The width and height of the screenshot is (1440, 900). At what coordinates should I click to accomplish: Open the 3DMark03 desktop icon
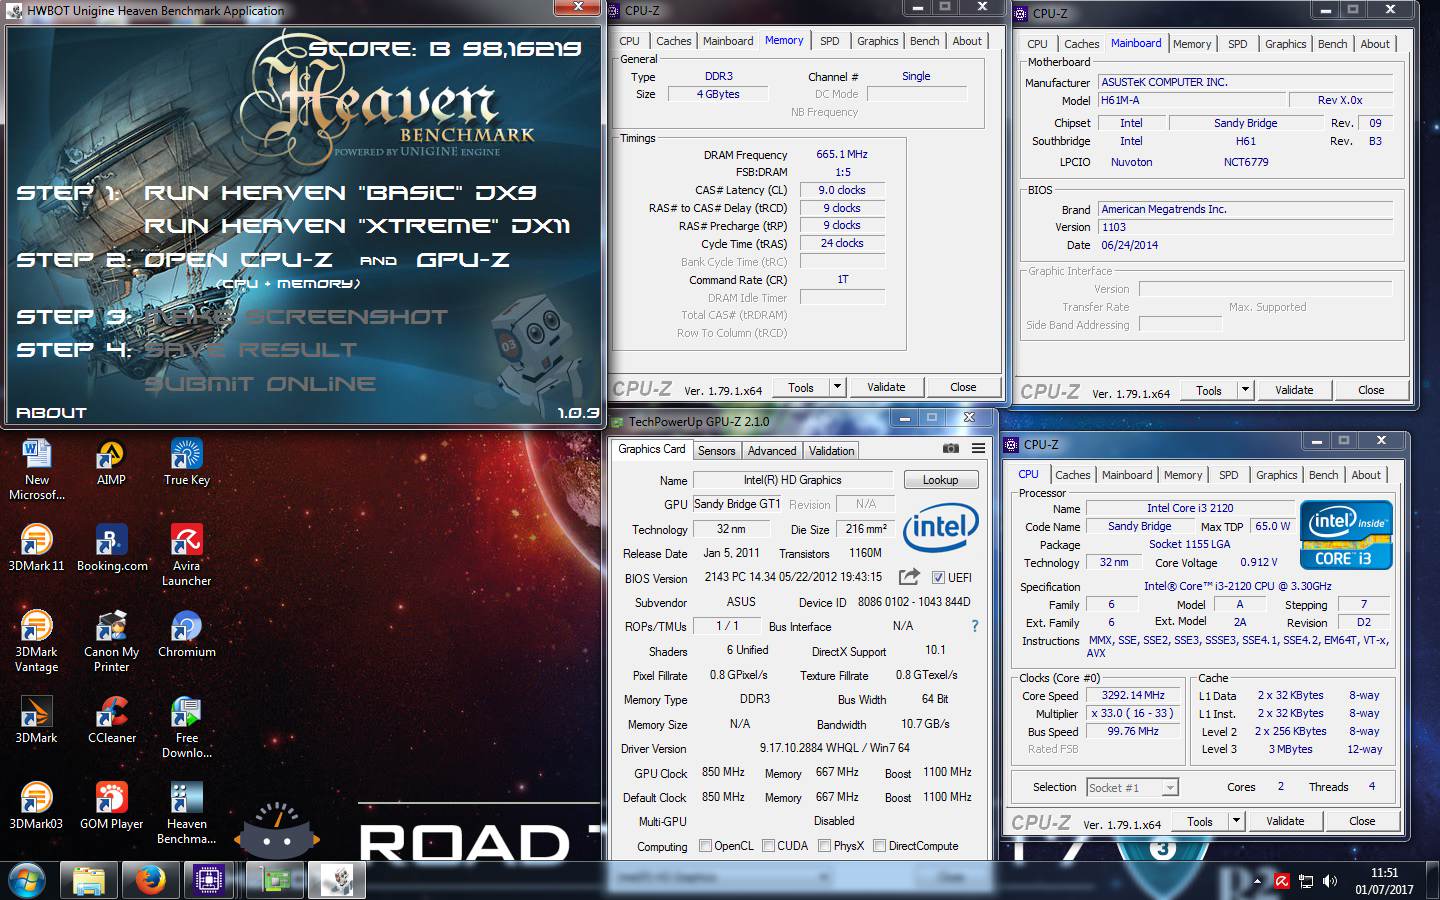[x=37, y=806]
